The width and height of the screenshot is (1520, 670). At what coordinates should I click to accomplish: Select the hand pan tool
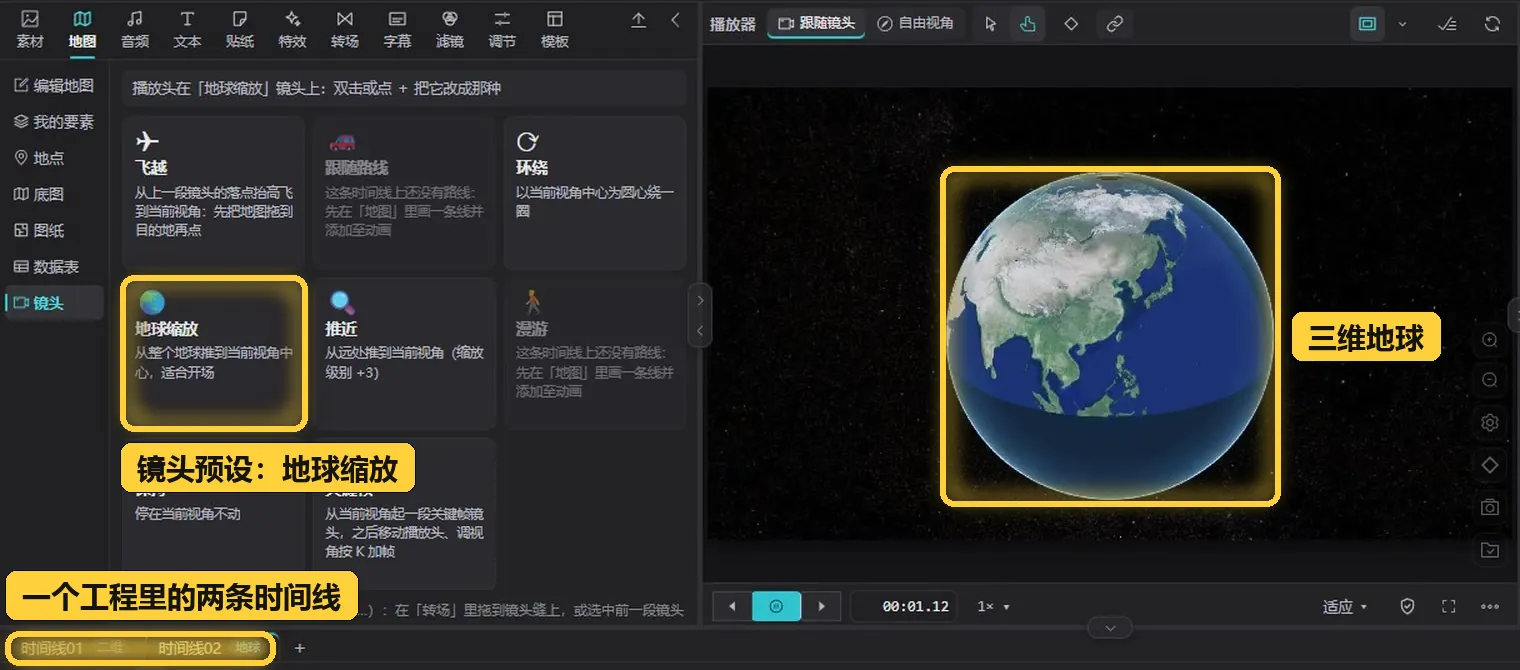1028,24
